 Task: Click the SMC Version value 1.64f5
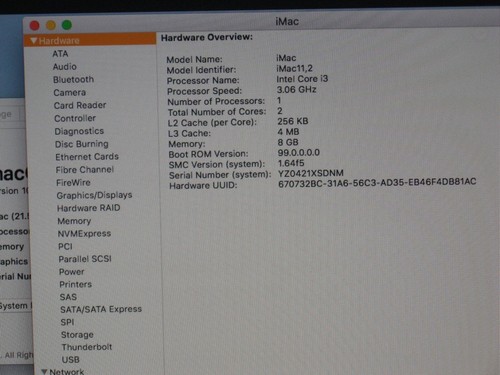pyautogui.click(x=291, y=163)
